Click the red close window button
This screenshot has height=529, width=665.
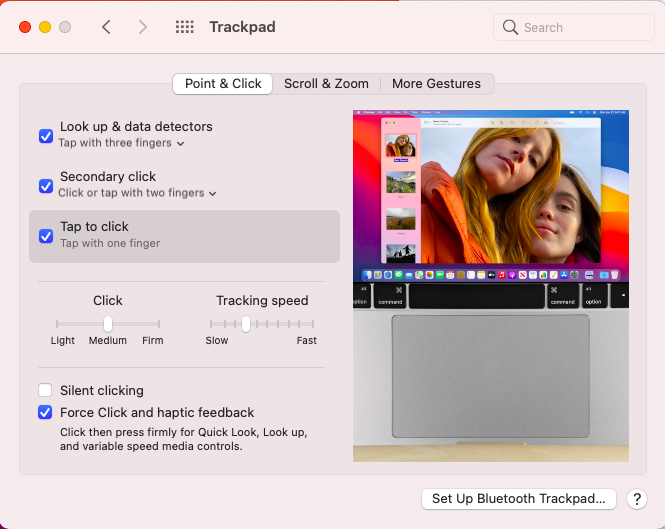coord(25,27)
